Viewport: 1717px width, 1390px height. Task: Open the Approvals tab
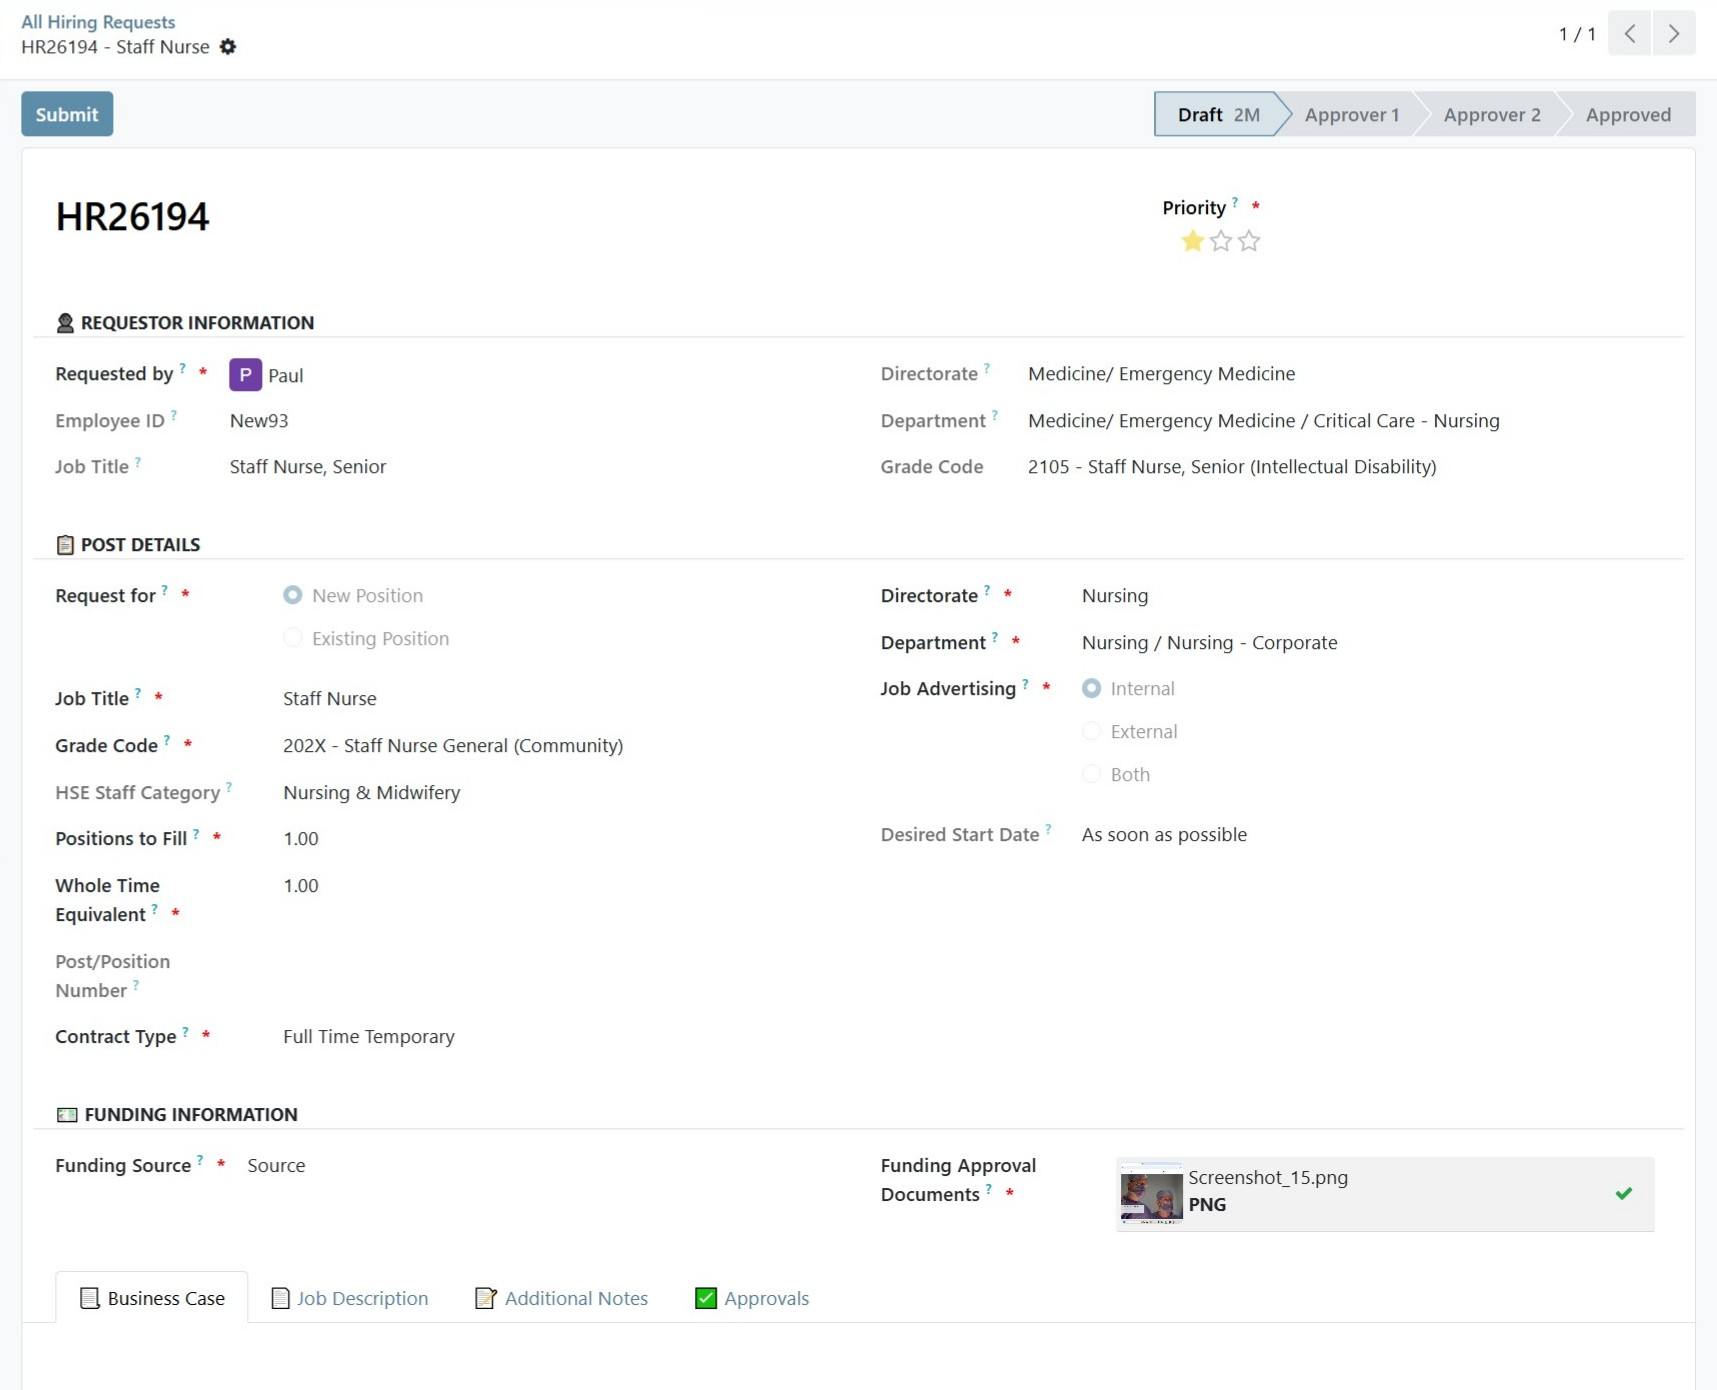point(752,1298)
